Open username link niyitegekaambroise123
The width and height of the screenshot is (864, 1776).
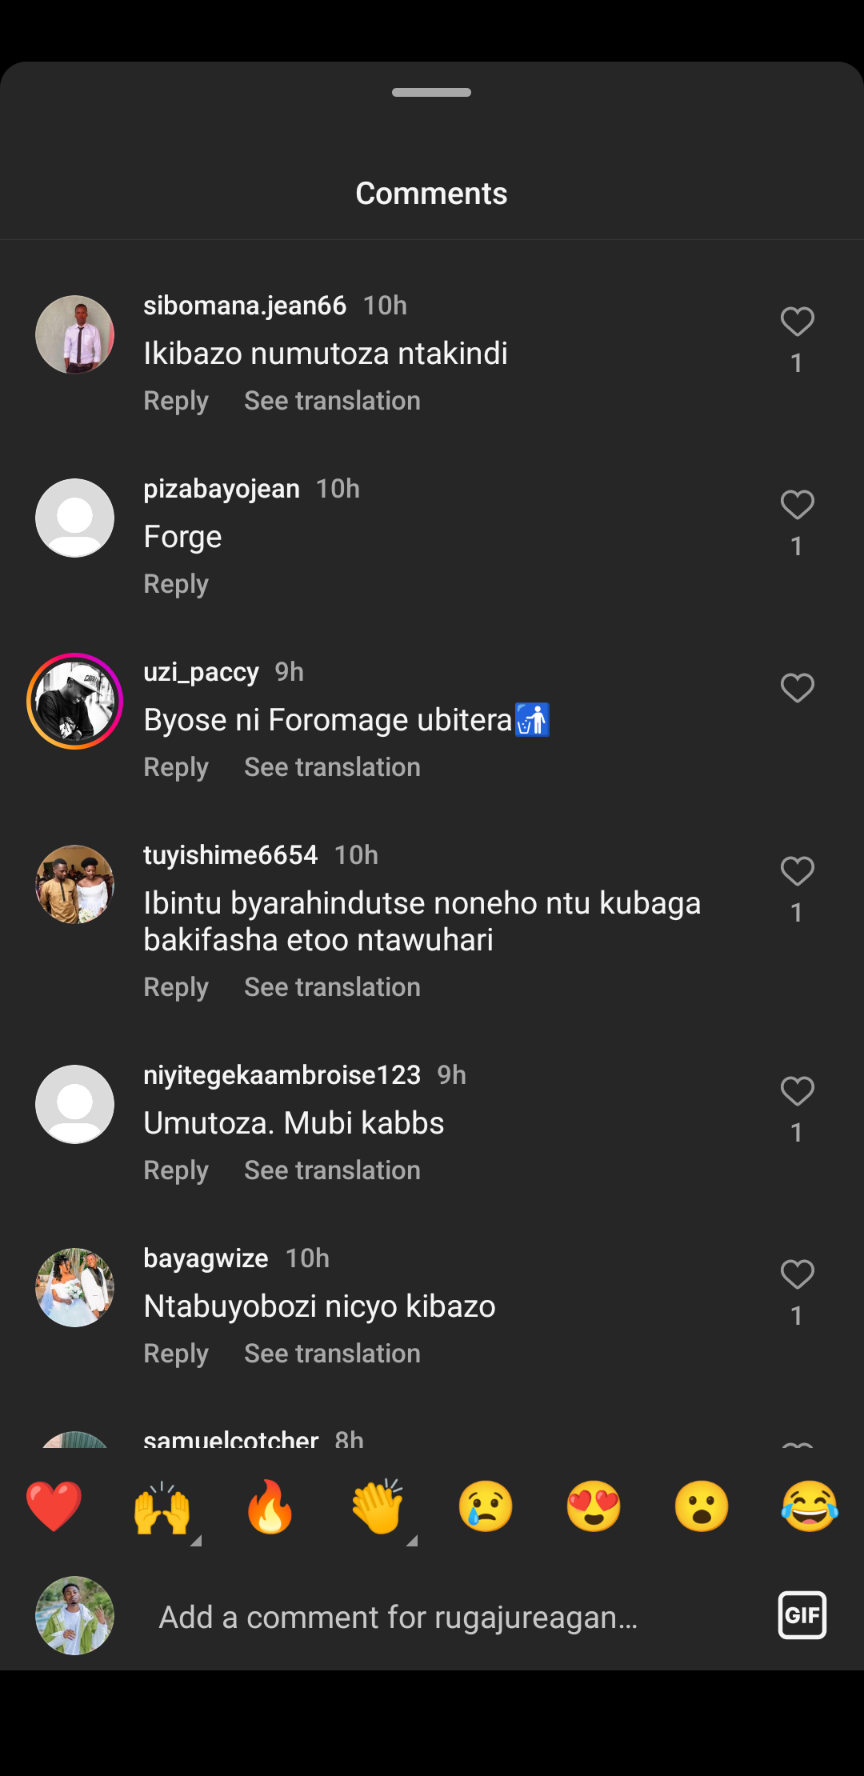[282, 1075]
